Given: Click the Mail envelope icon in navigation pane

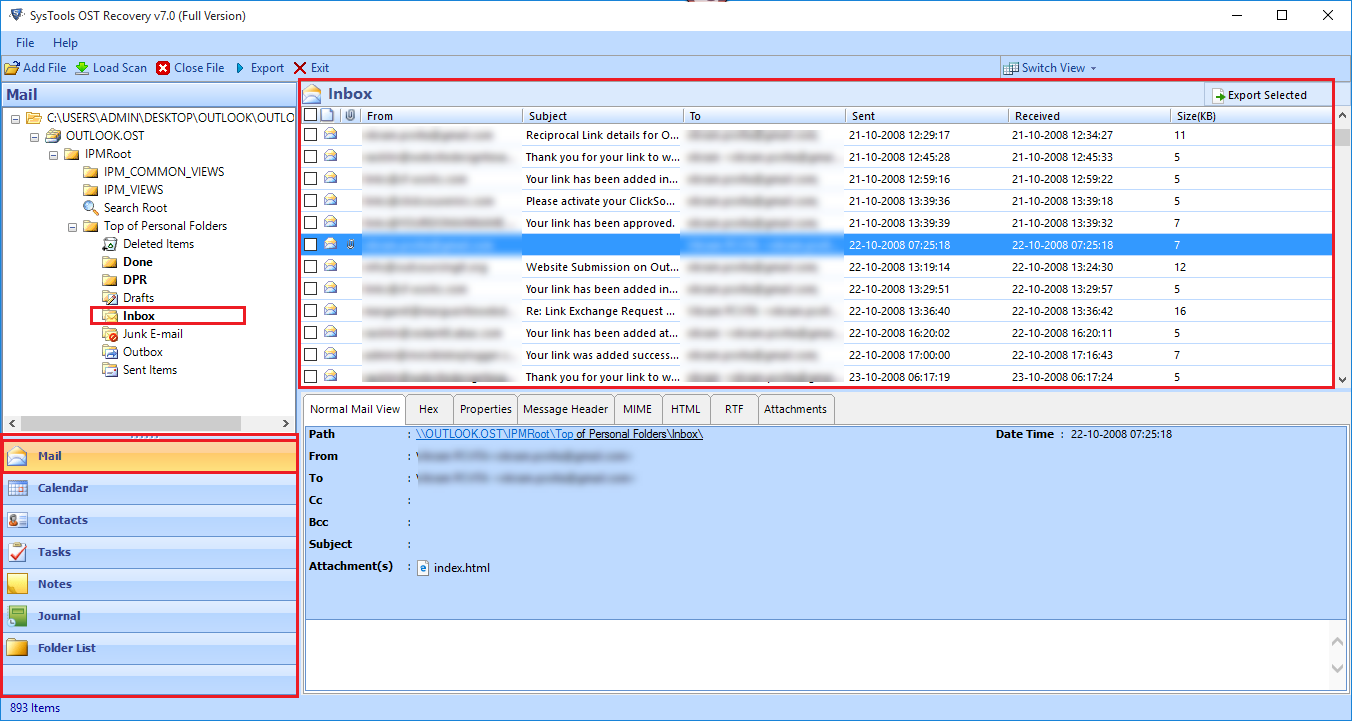Looking at the screenshot, I should pyautogui.click(x=17, y=457).
